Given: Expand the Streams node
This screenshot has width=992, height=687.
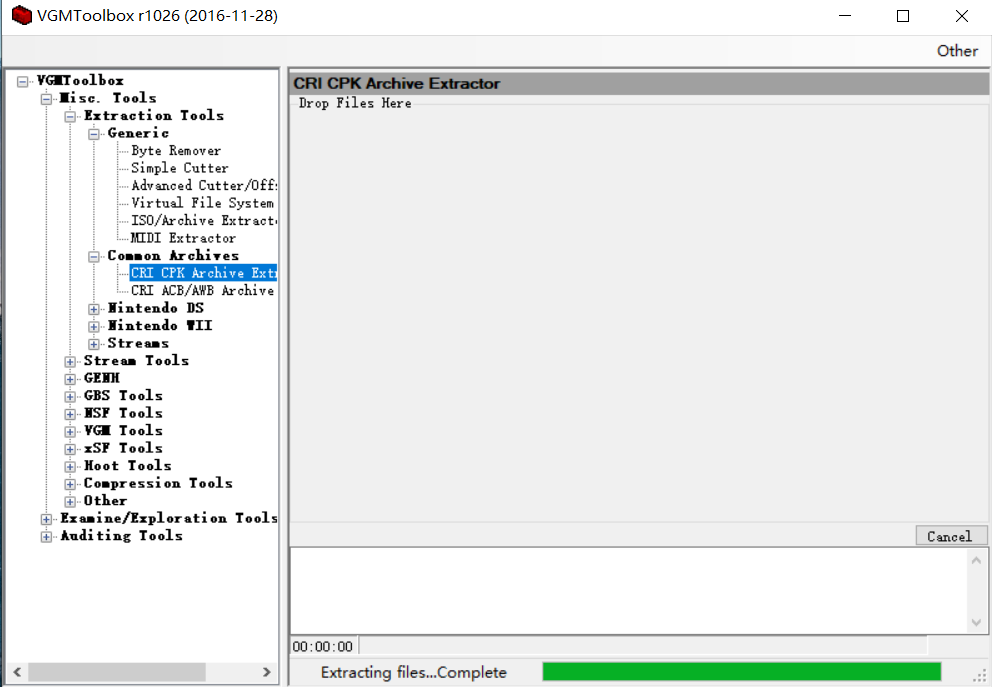Looking at the screenshot, I should (94, 344).
